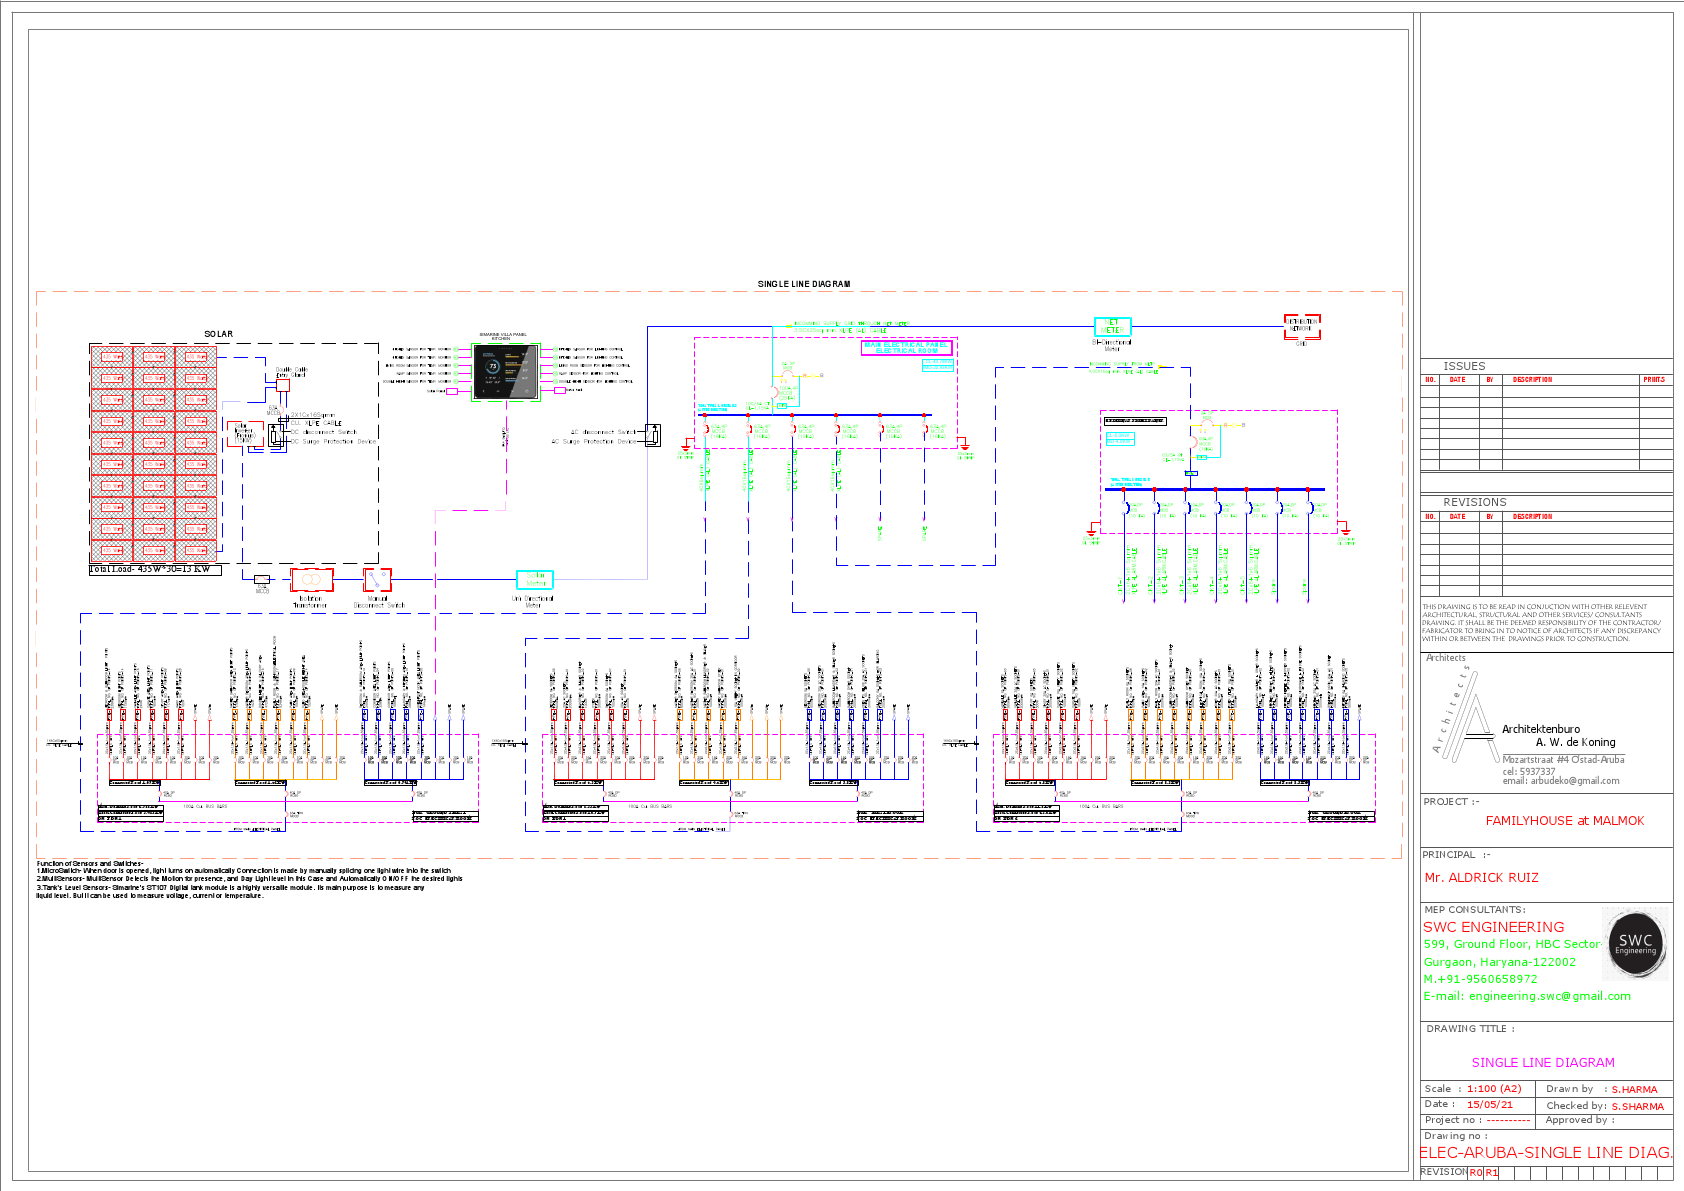Select the Isolation Transformer symbol
Viewport: 1684px width, 1191px height.
(312, 579)
